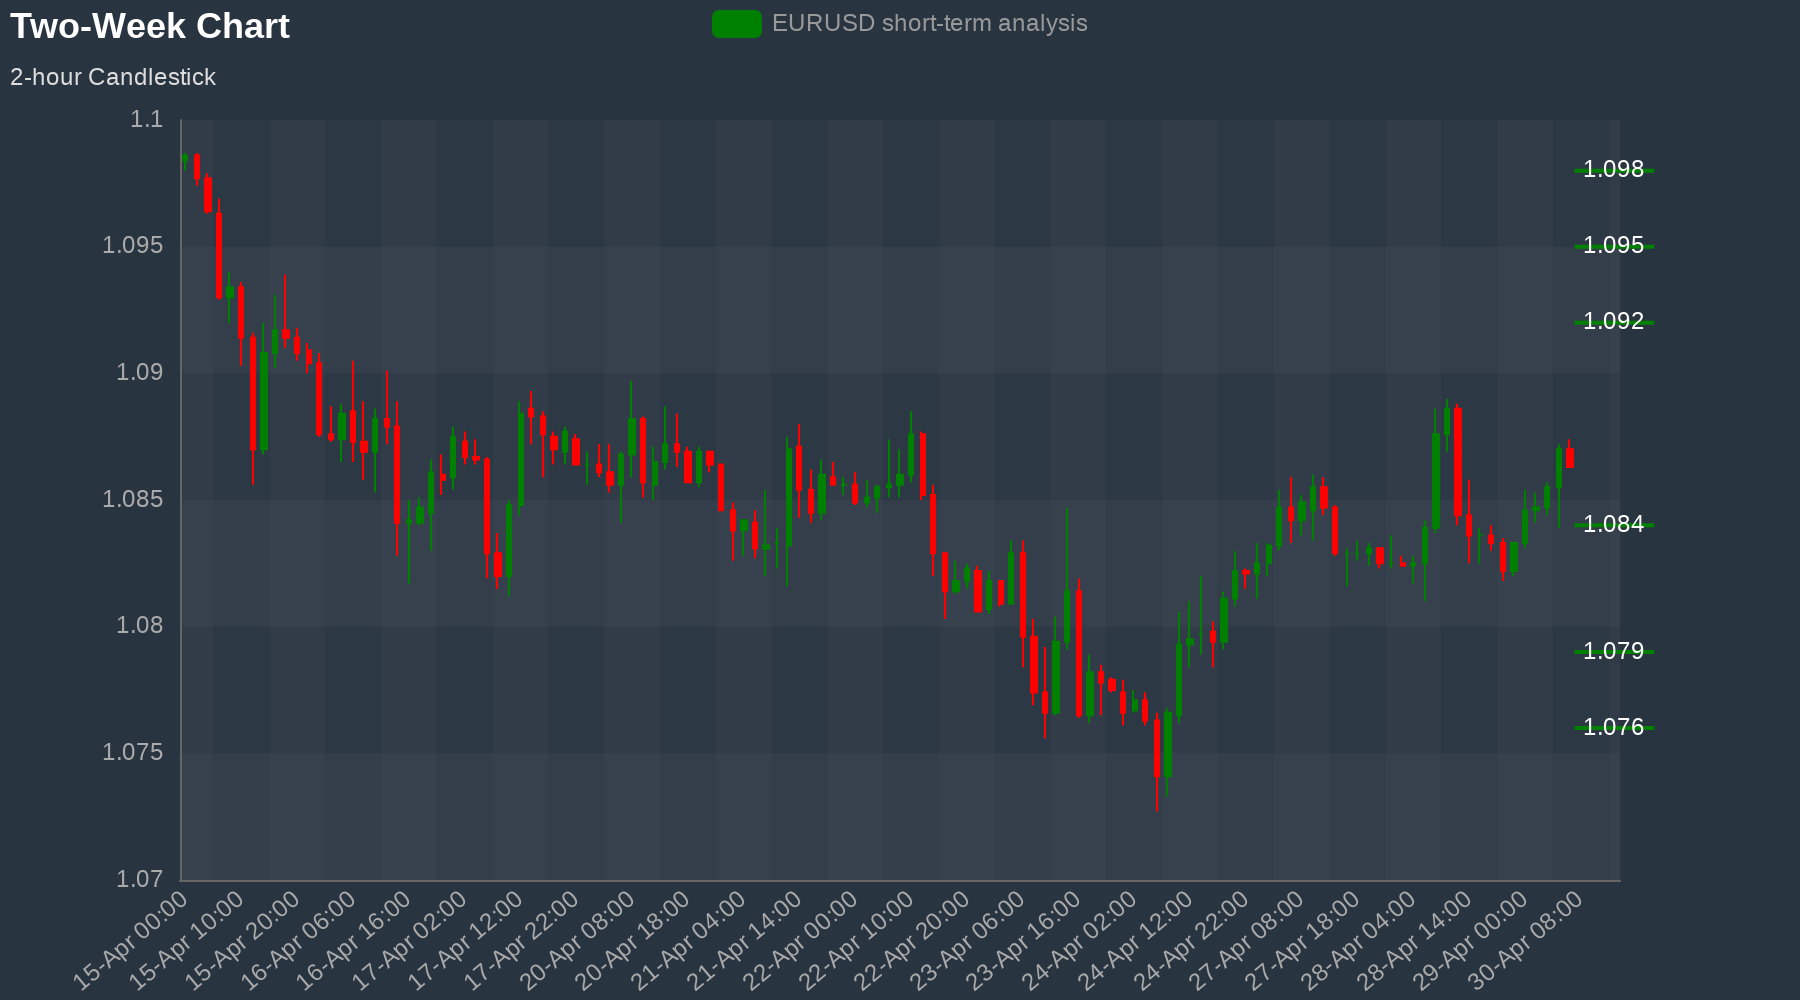Select the 1.08 y-axis tick label
The height and width of the screenshot is (1000, 1800).
[139, 626]
